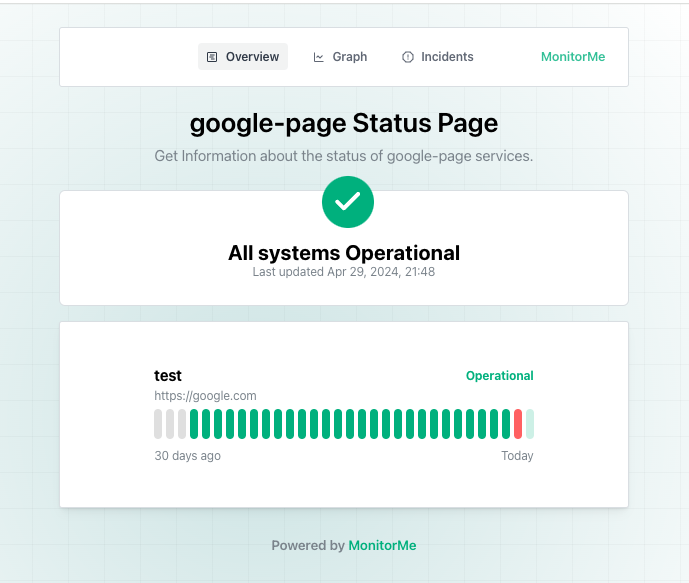Click the Last updated Apr 29 timestamp

tap(344, 272)
